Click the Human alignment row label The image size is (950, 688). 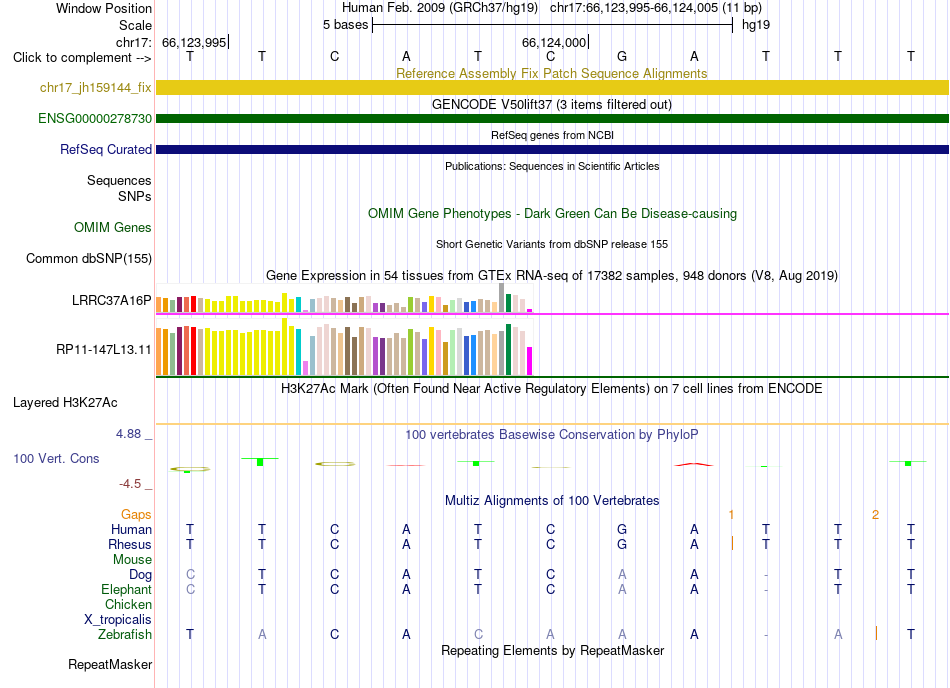coord(131,529)
